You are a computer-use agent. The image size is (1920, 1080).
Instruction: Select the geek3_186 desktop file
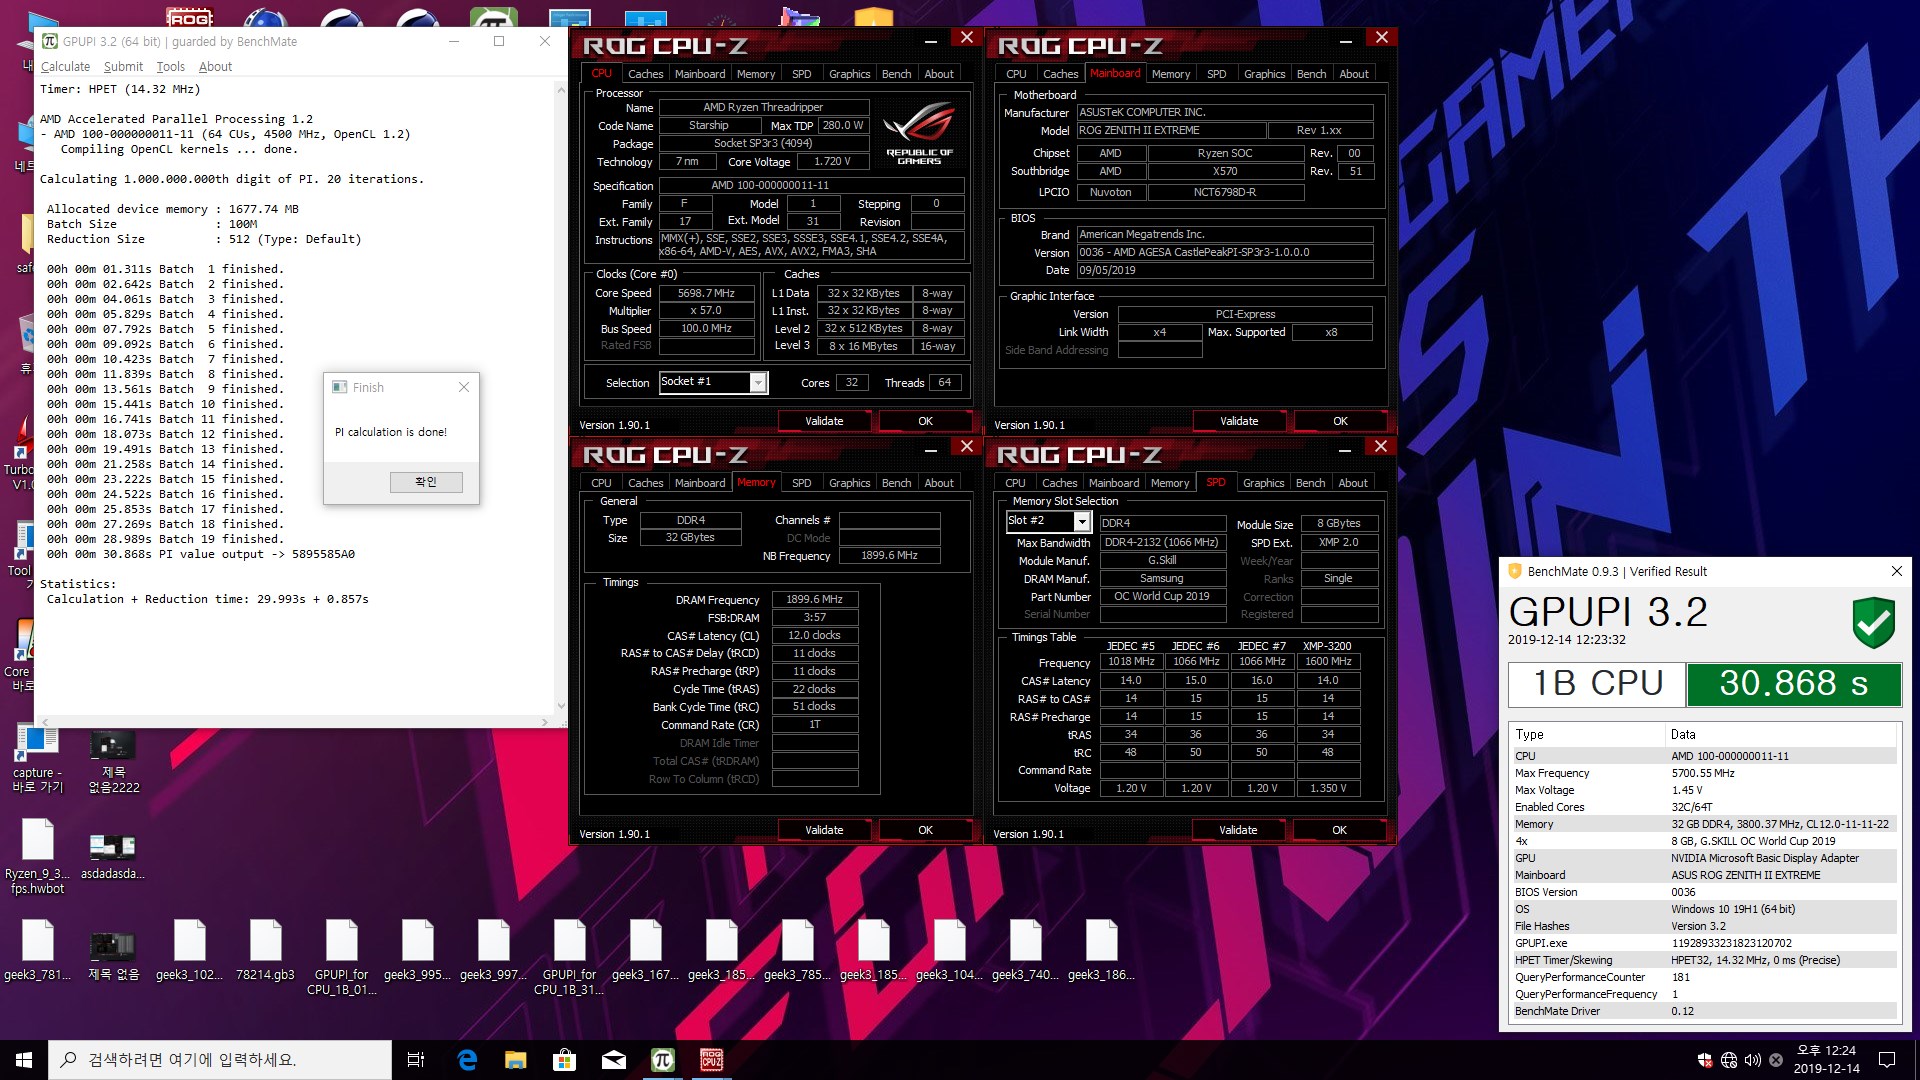click(1101, 950)
